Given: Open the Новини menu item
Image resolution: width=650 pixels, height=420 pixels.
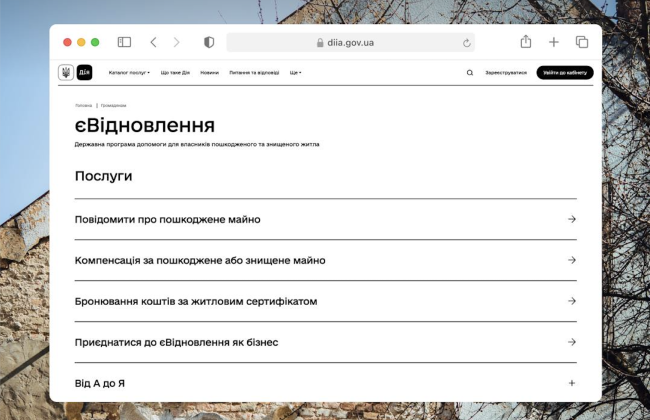Looking at the screenshot, I should pyautogui.click(x=209, y=73).
